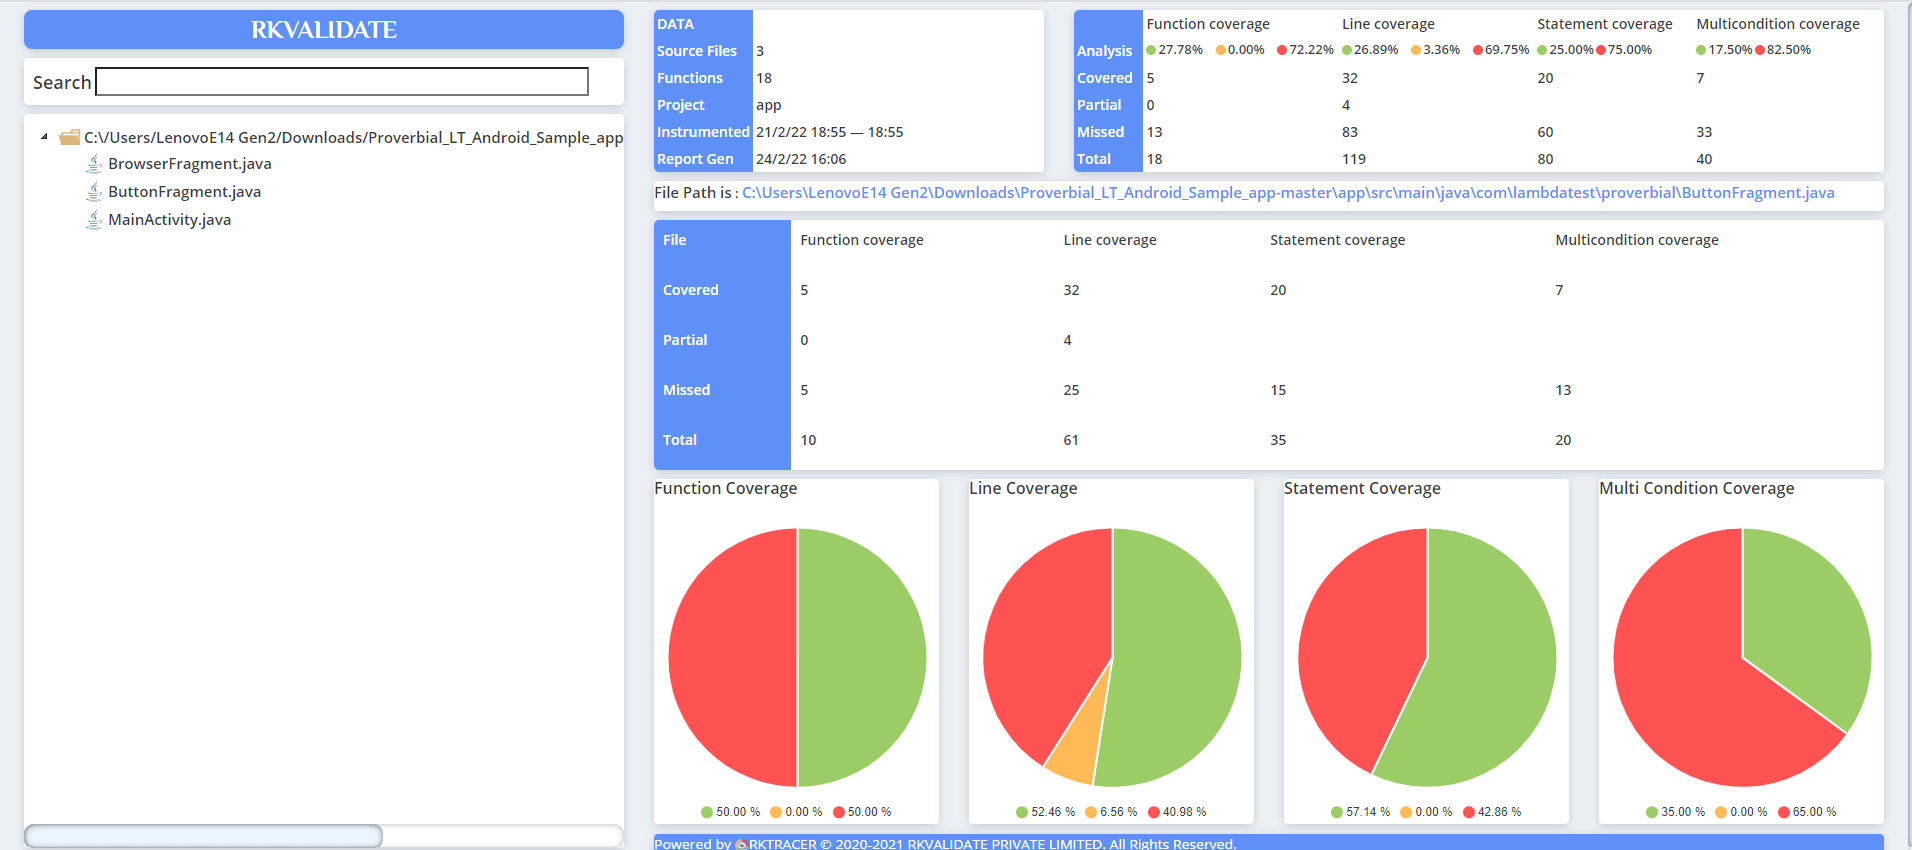The height and width of the screenshot is (850, 1912).
Task: Click the Java icon beside BrowserFragment.java
Action: click(94, 164)
